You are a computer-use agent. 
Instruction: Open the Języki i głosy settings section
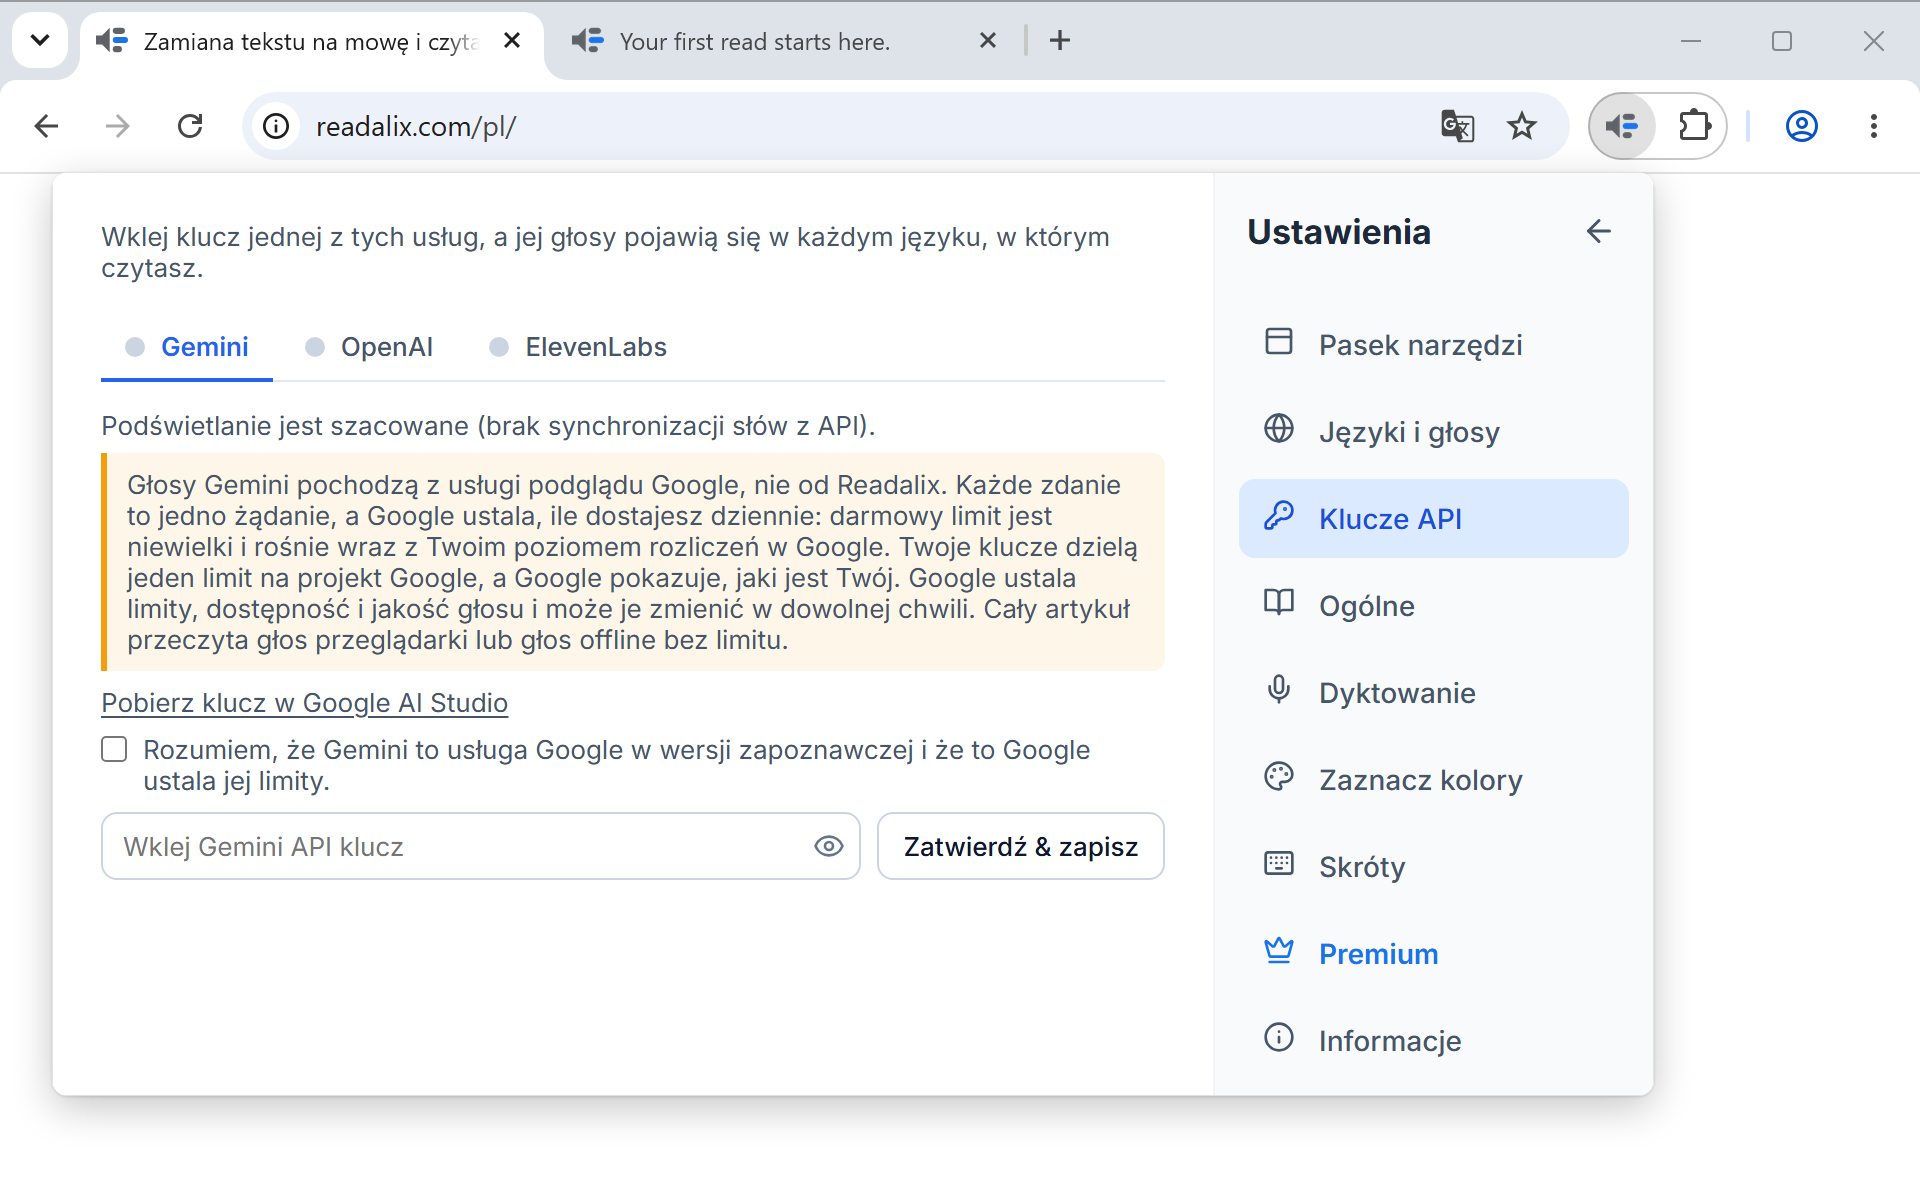click(x=1433, y=432)
